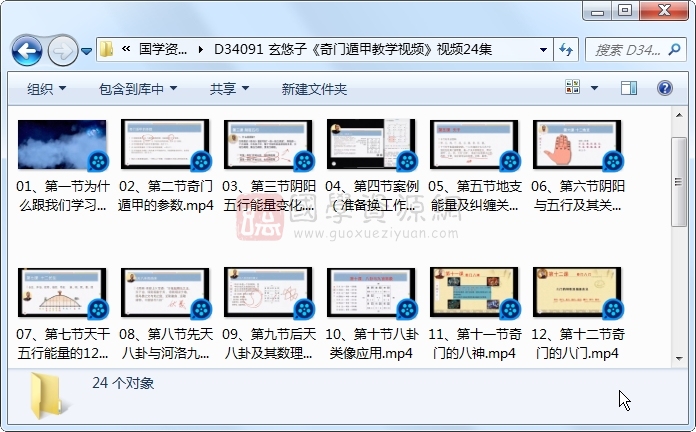Select 国学资... breadcrumb segment
Viewport: 696px width, 432px height.
162,49
